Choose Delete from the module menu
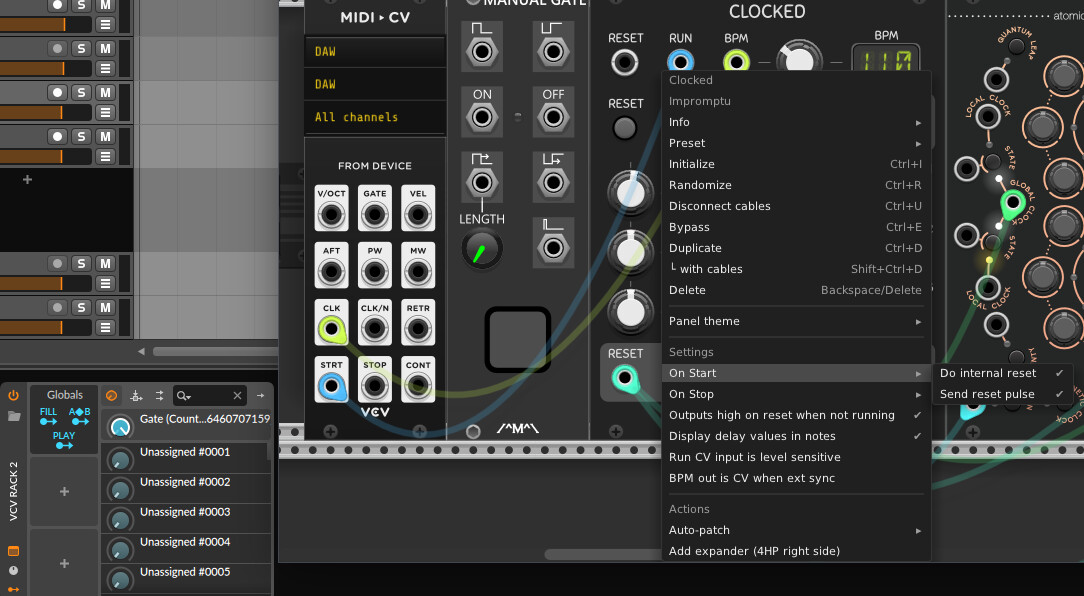Viewport: 1084px width, 596px height. [x=796, y=290]
